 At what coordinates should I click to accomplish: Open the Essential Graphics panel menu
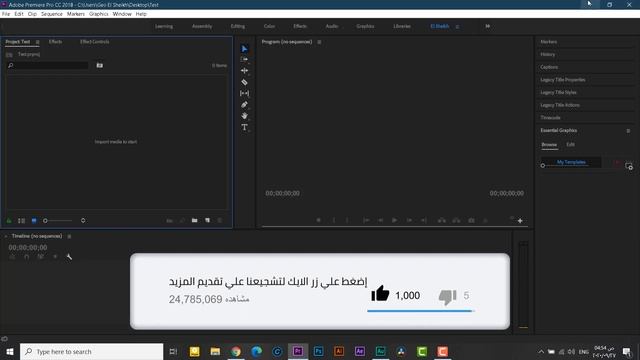click(x=629, y=131)
